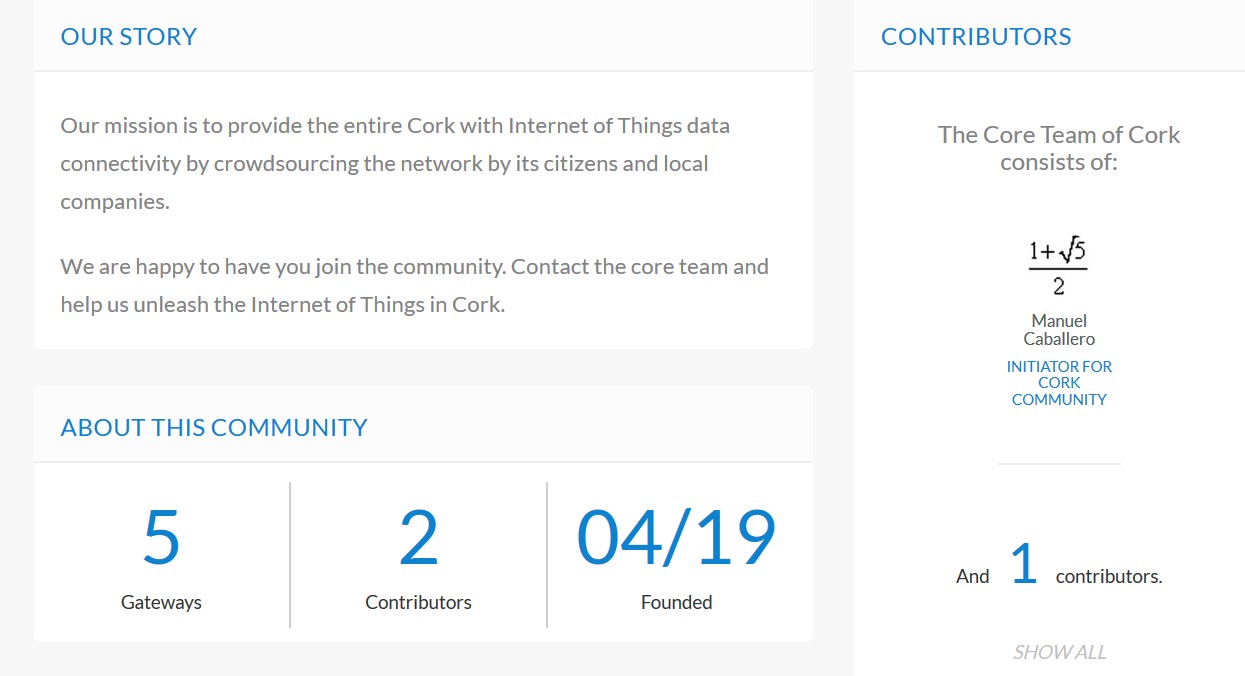Select the Gateways stat label
The width and height of the screenshot is (1245, 676).
click(161, 602)
